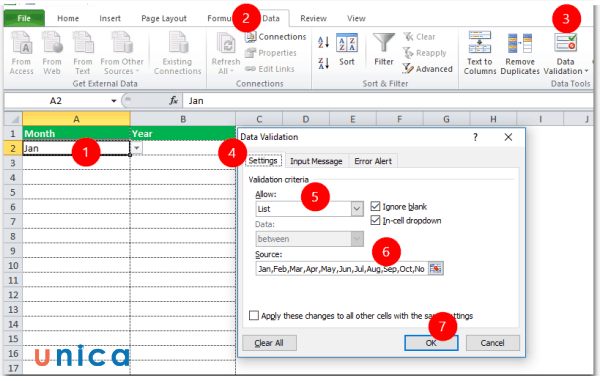This screenshot has width=600, height=381.
Task: Switch to the Insert tab
Action: tap(110, 18)
